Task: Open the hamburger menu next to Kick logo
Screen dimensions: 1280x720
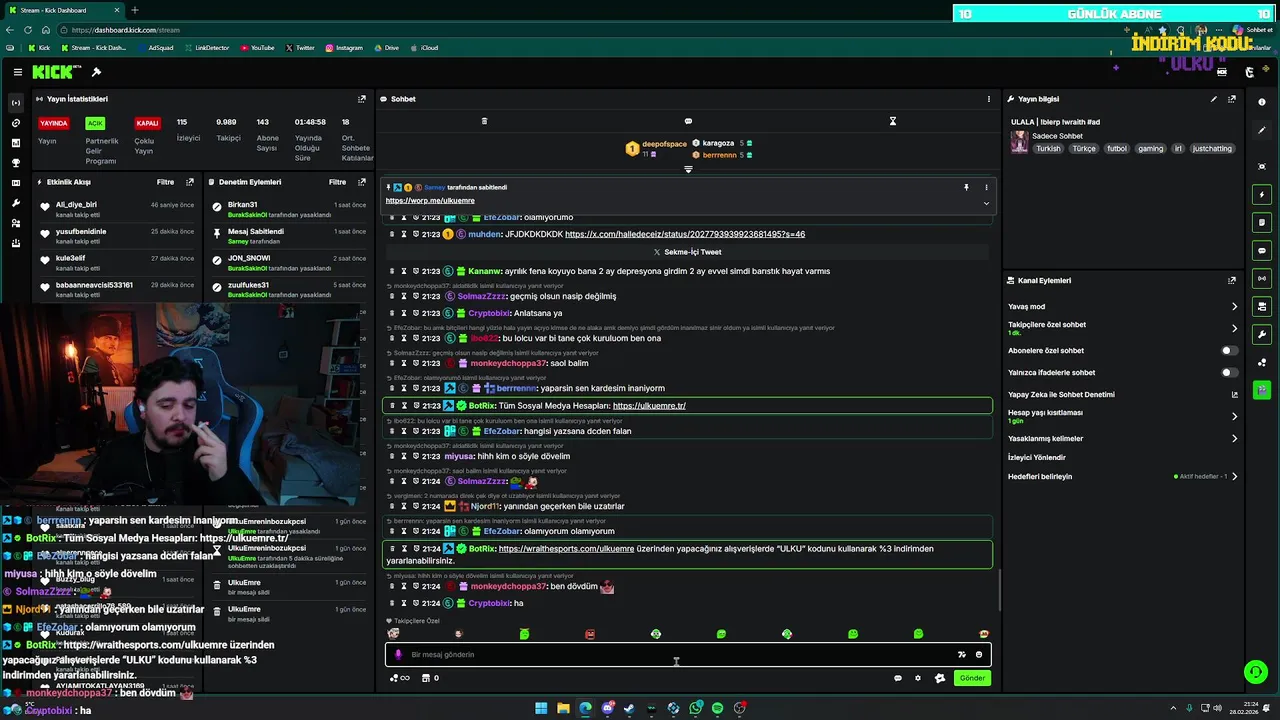Action: tap(18, 72)
